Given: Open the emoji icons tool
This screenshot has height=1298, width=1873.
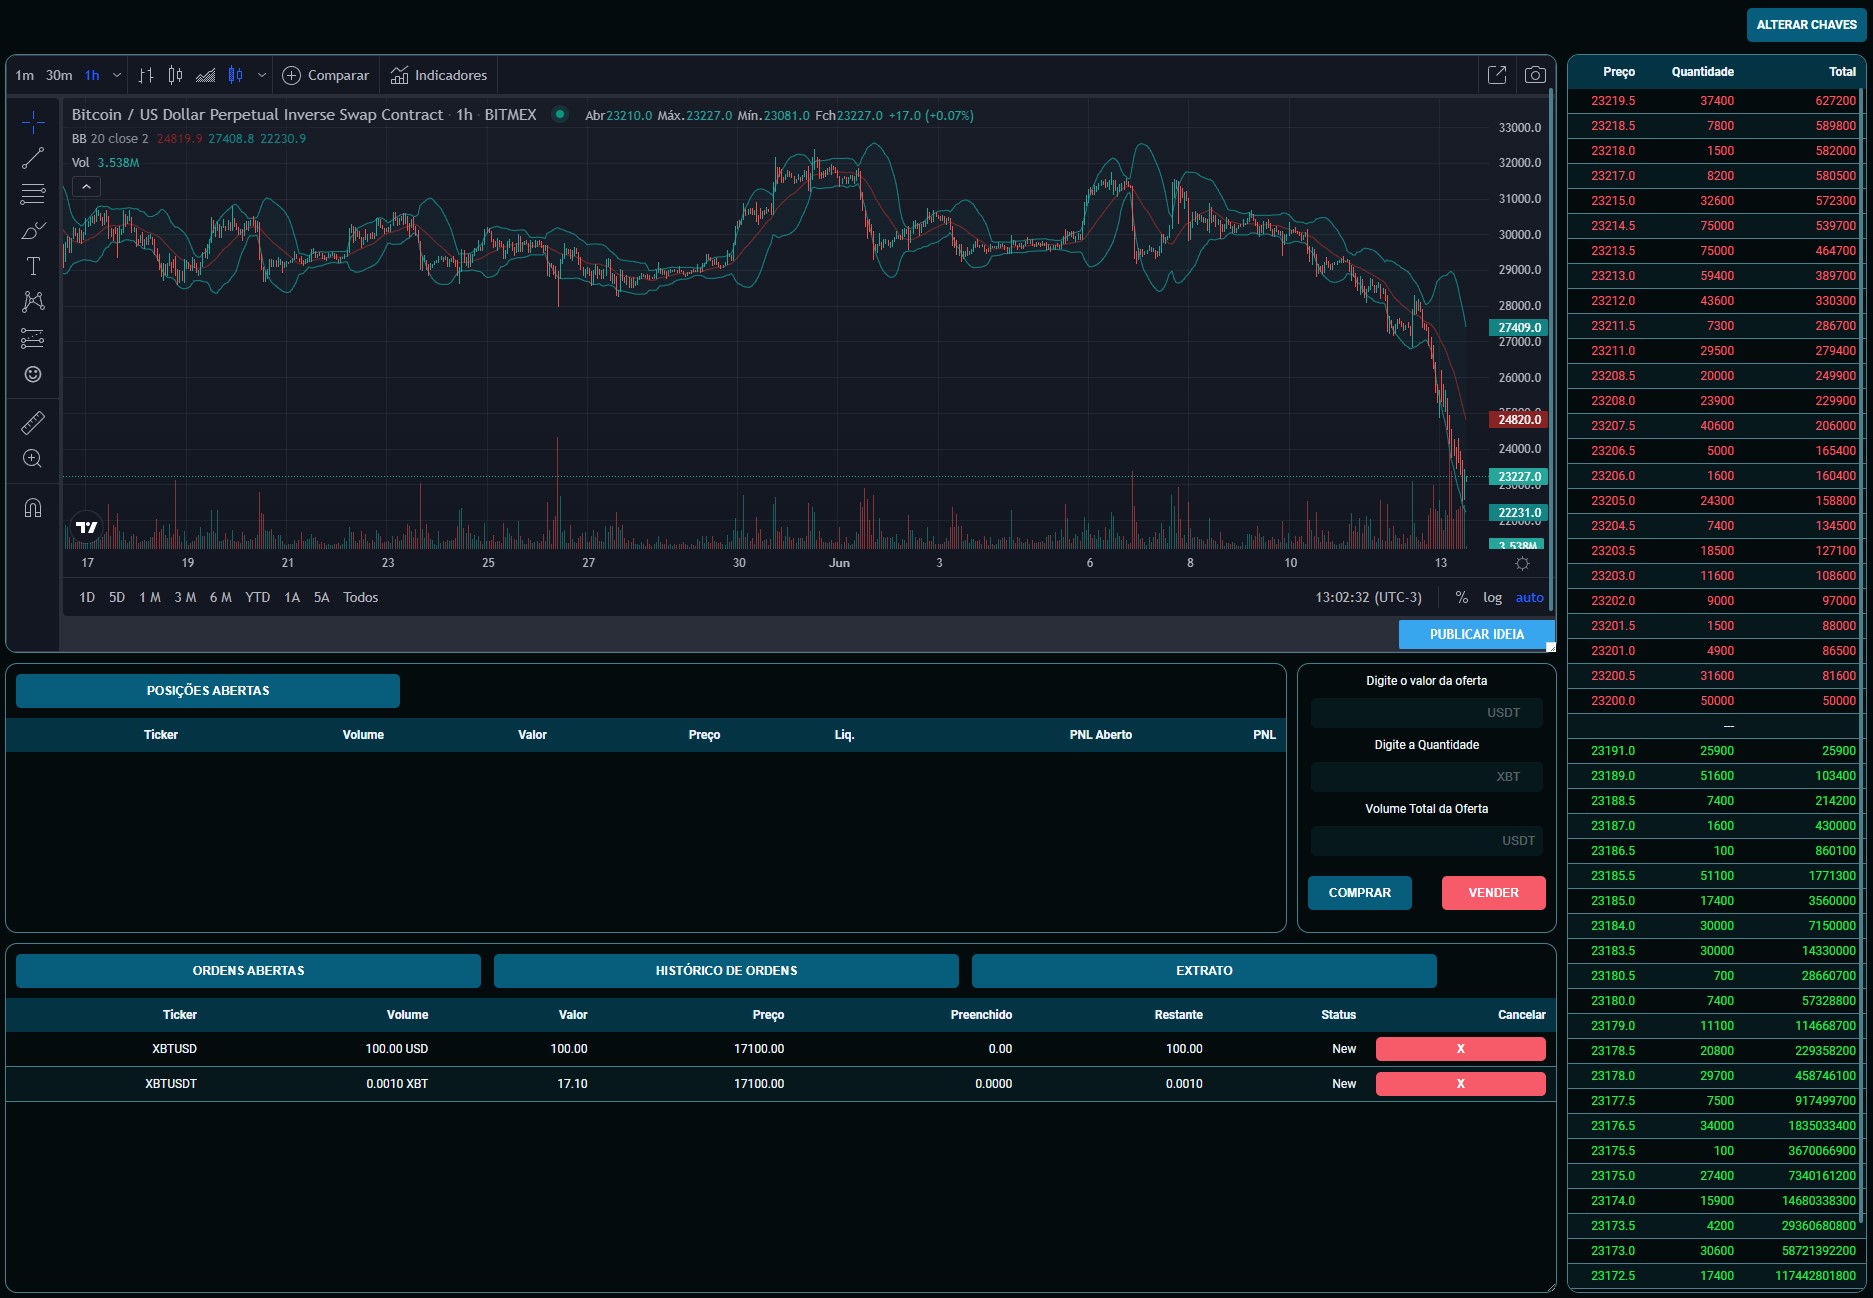Looking at the screenshot, I should coord(33,374).
